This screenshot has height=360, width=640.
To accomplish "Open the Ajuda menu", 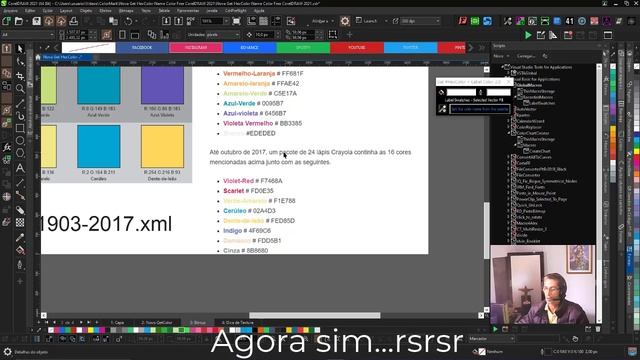I will point(259,11).
